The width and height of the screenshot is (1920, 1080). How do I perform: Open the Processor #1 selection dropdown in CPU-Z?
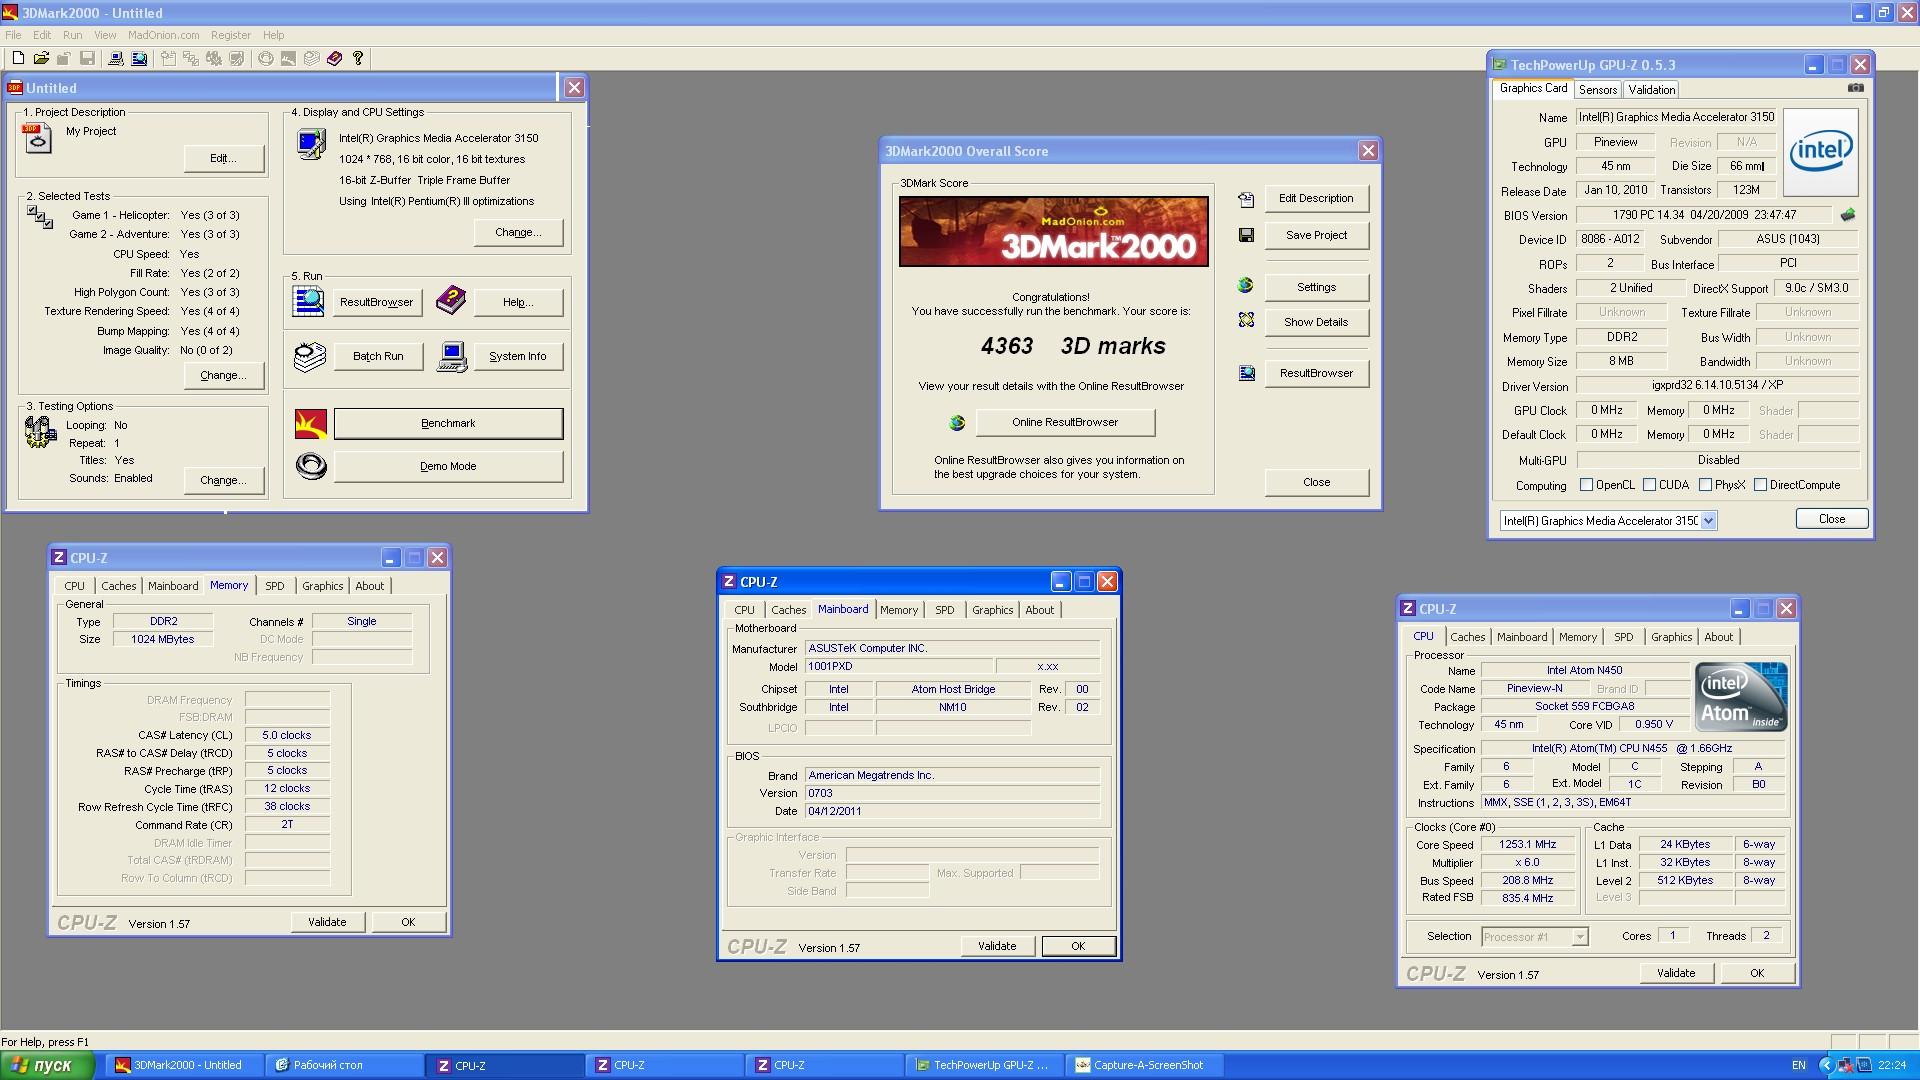[x=1580, y=937]
